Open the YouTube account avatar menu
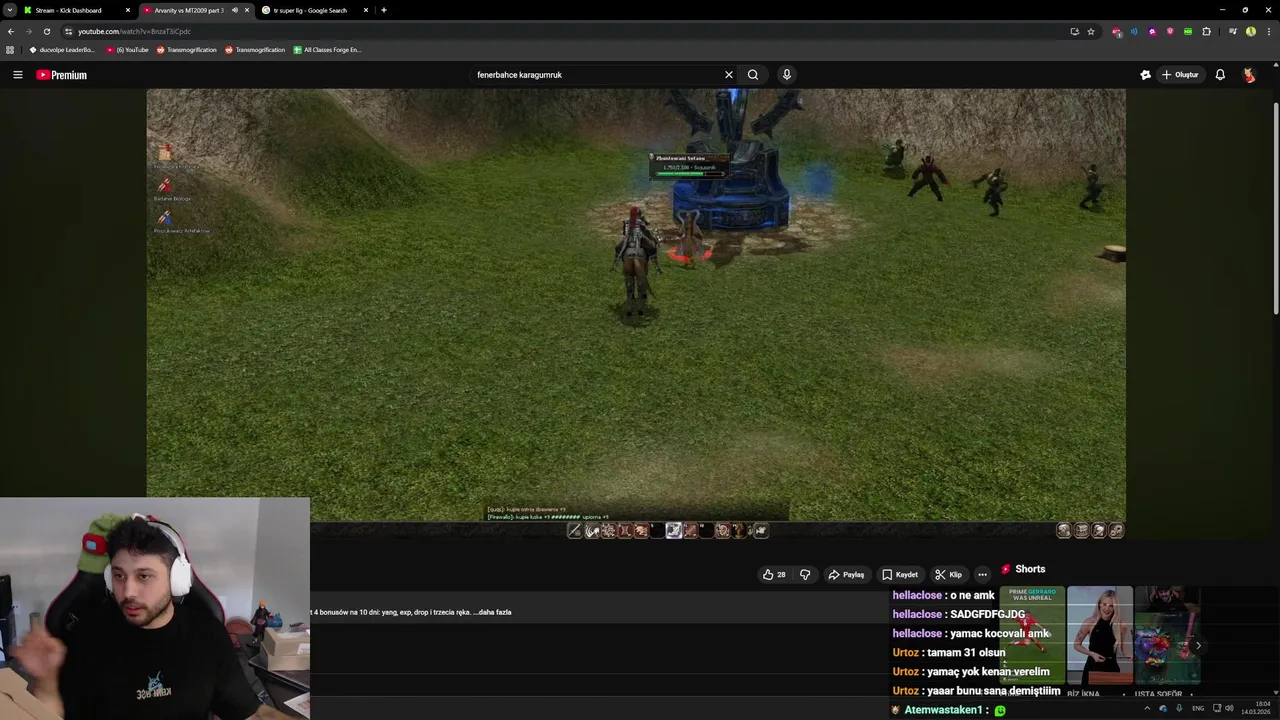1280x720 pixels. pos(1249,75)
